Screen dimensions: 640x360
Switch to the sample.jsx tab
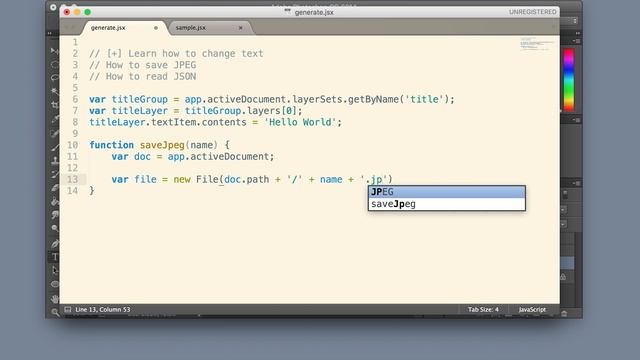(191, 28)
